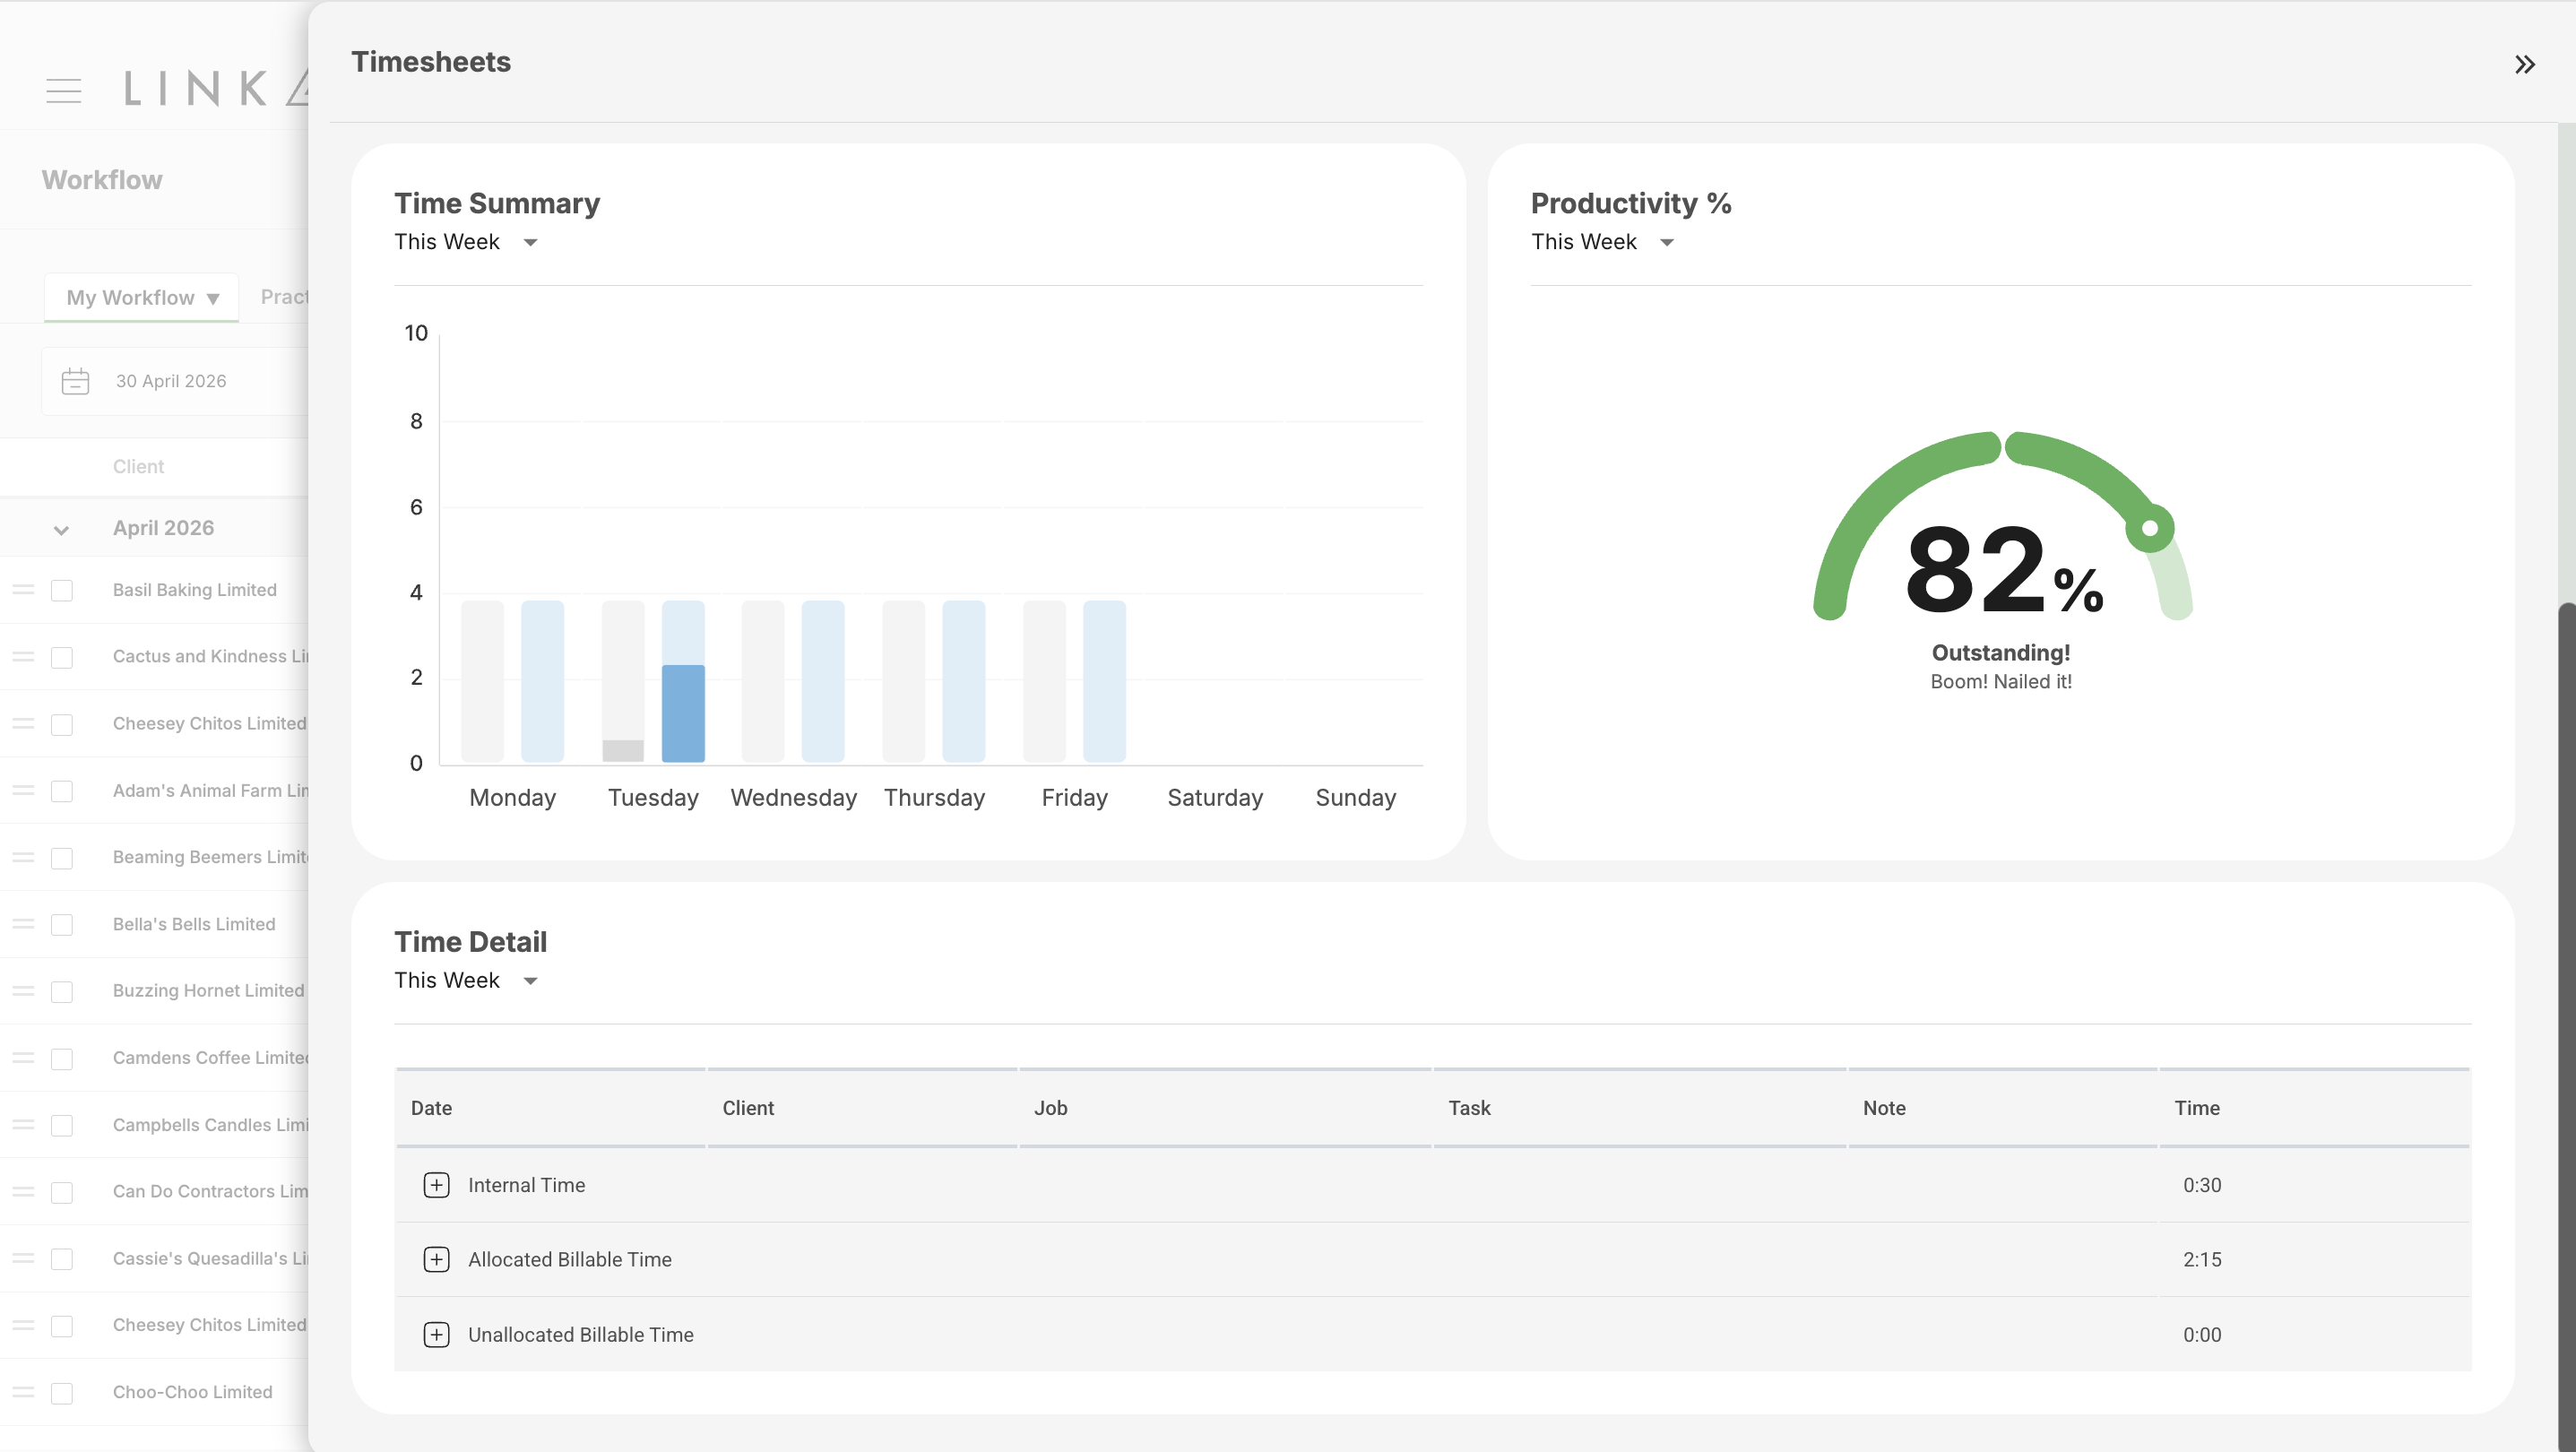Tick the Cactus and Kindness checkbox

tap(62, 657)
